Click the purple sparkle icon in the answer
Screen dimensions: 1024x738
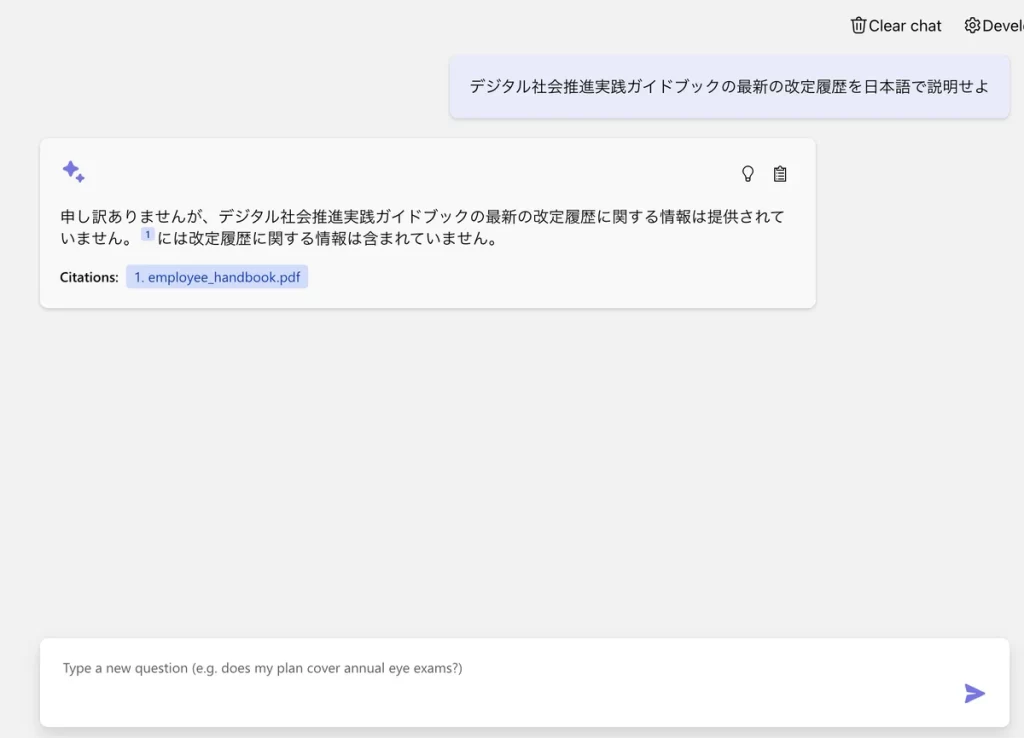point(73,172)
